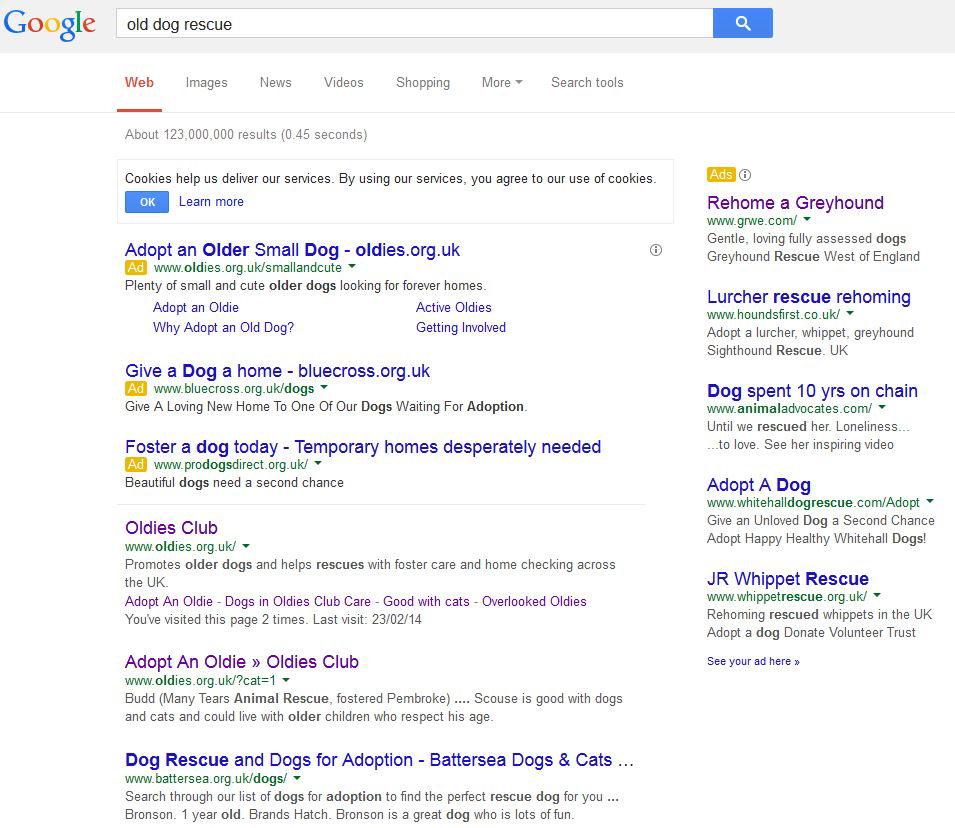The width and height of the screenshot is (955, 828).
Task: Open Why Adopt an Old Dog? sitelink
Action: (x=224, y=328)
